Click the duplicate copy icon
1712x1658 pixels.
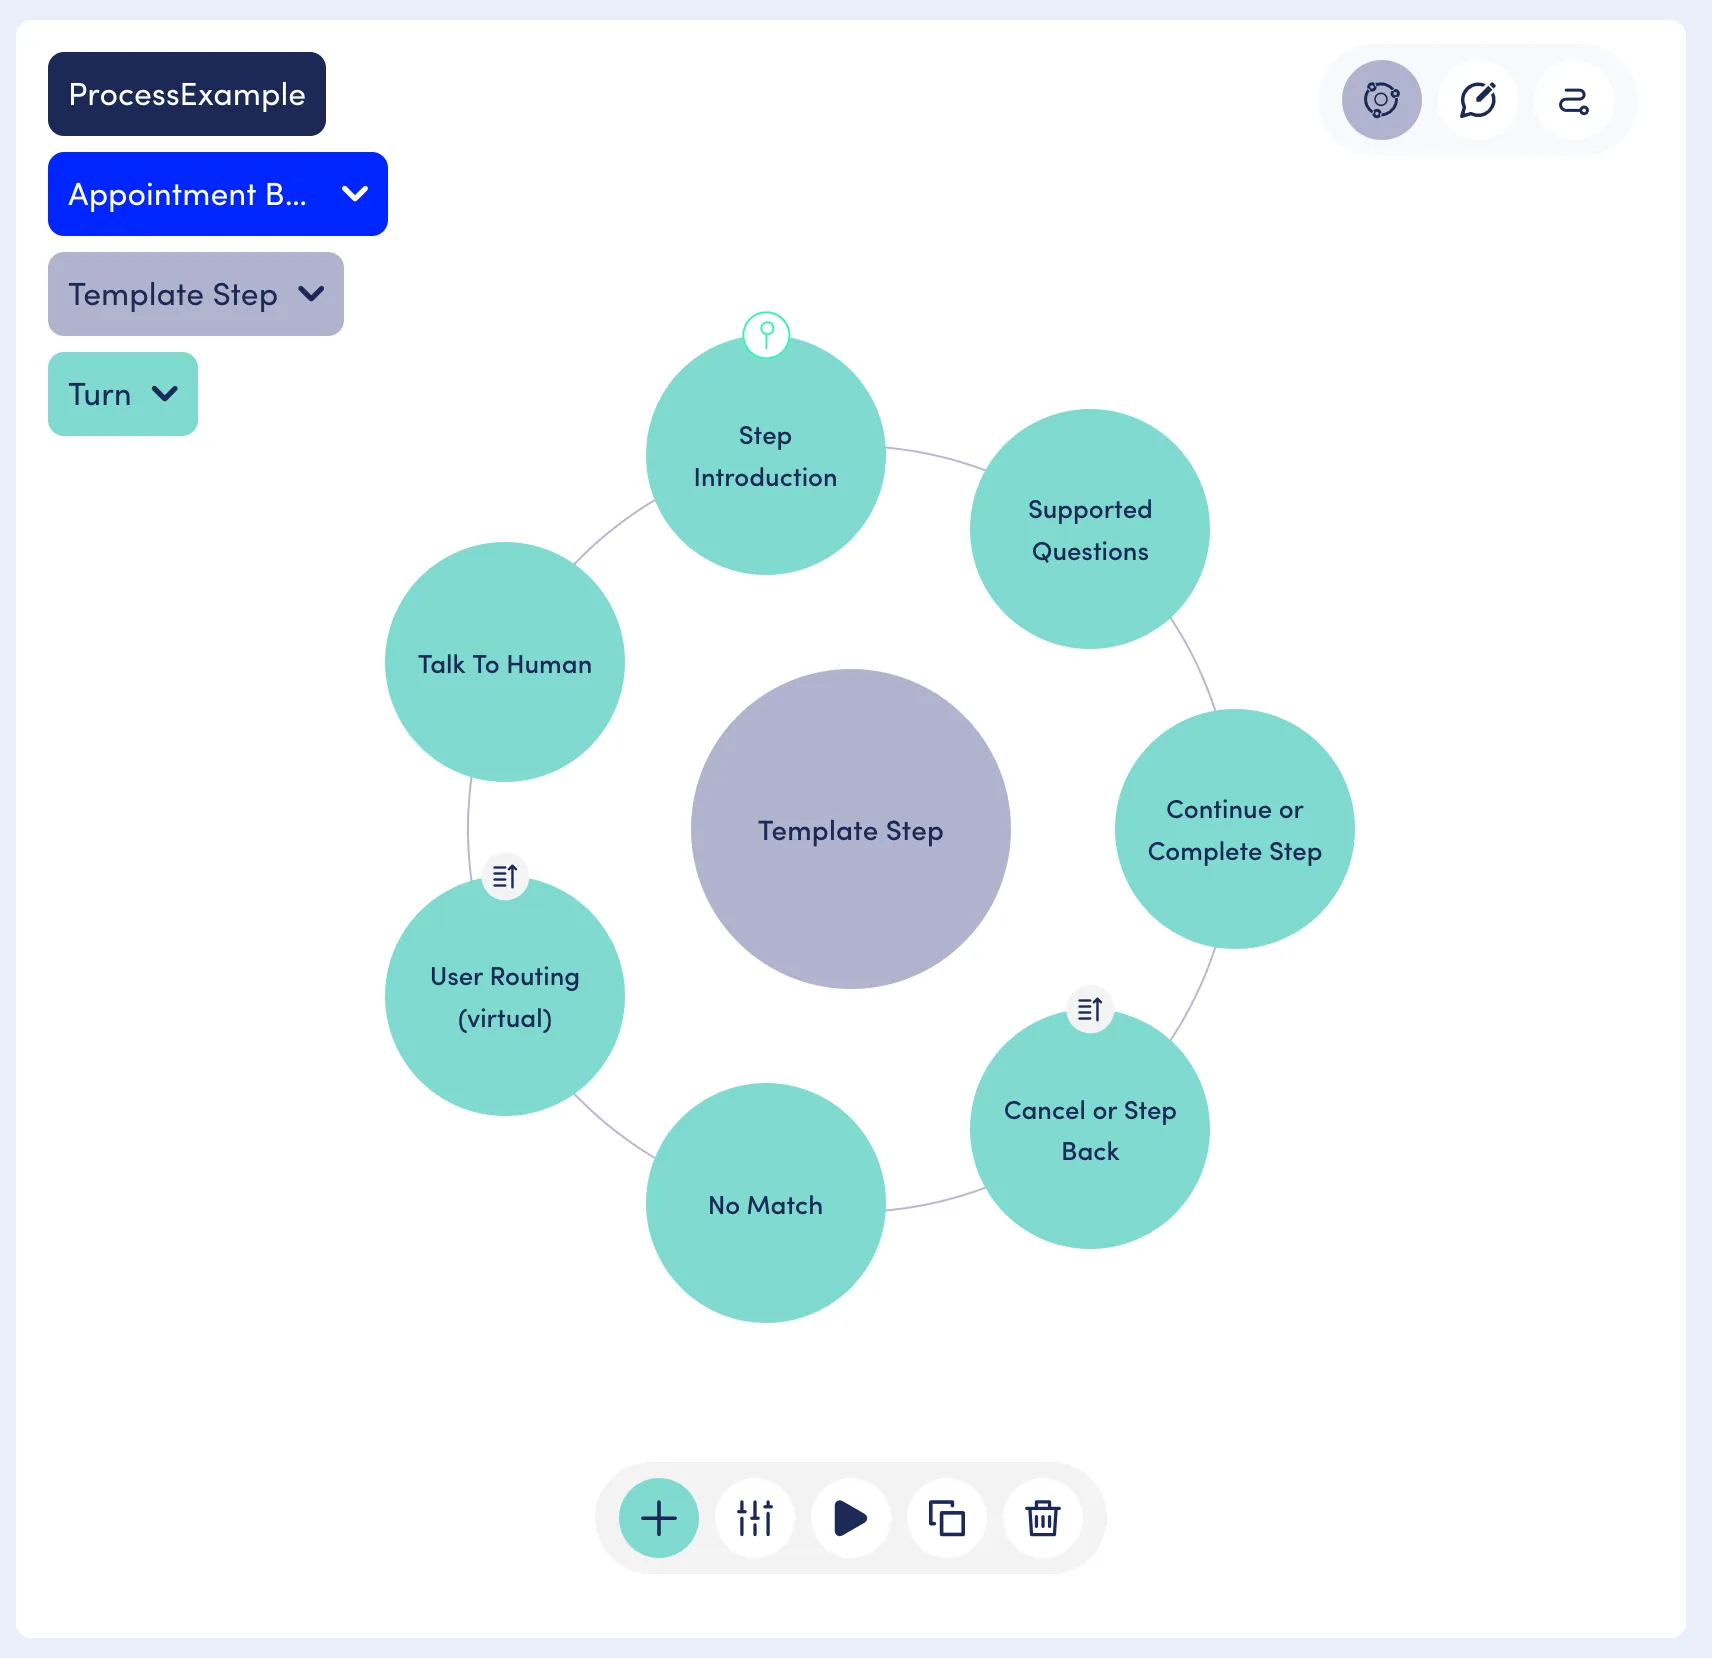947,1518
